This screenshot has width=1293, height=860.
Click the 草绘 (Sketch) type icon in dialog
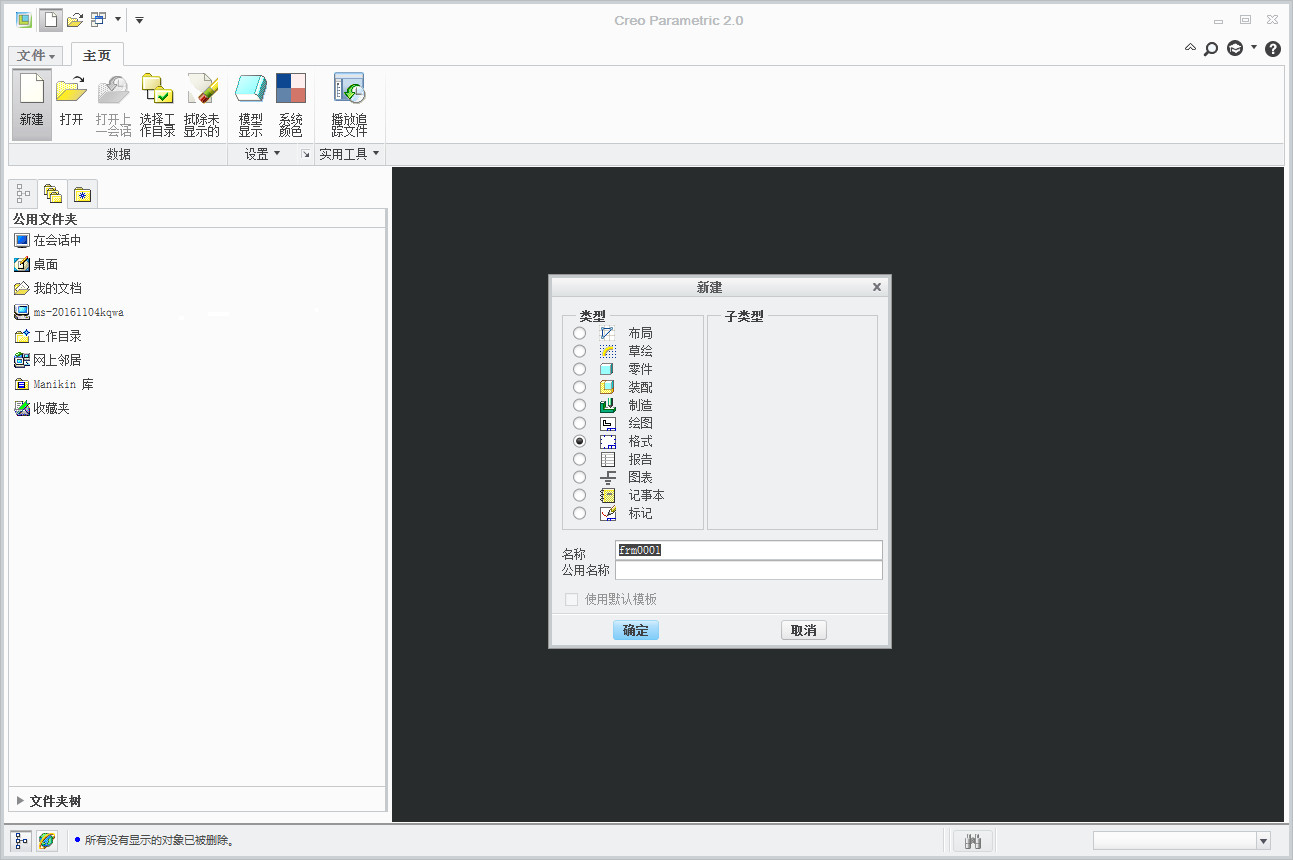click(608, 351)
